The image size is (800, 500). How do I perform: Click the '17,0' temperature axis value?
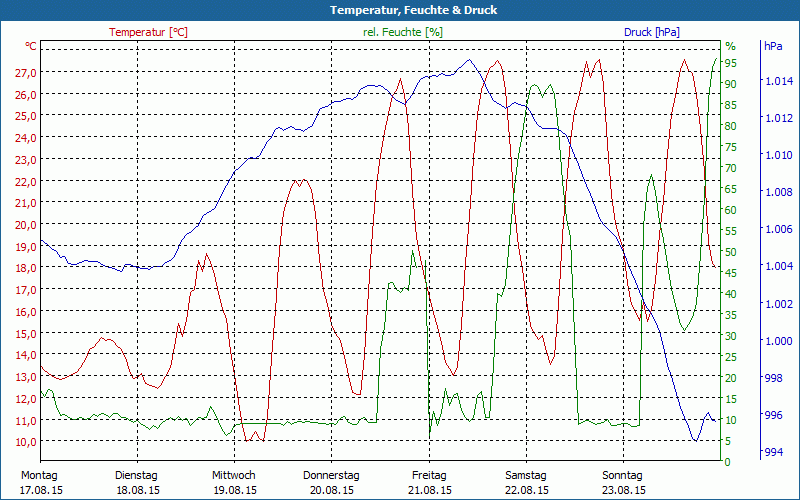click(26, 290)
